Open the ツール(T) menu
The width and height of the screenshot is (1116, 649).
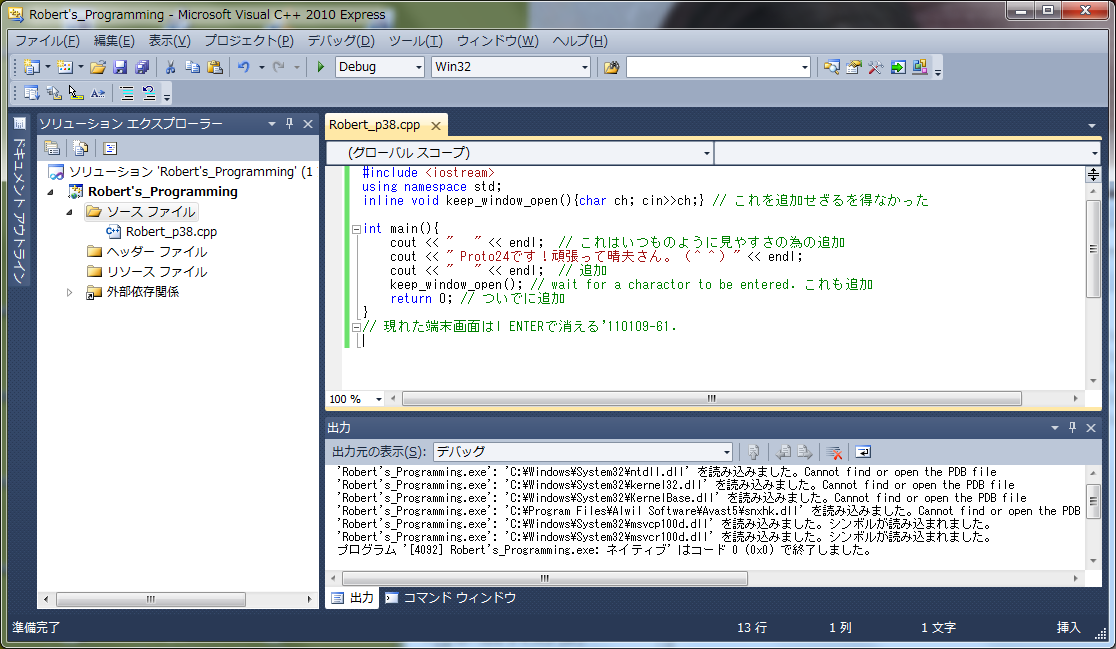[416, 41]
